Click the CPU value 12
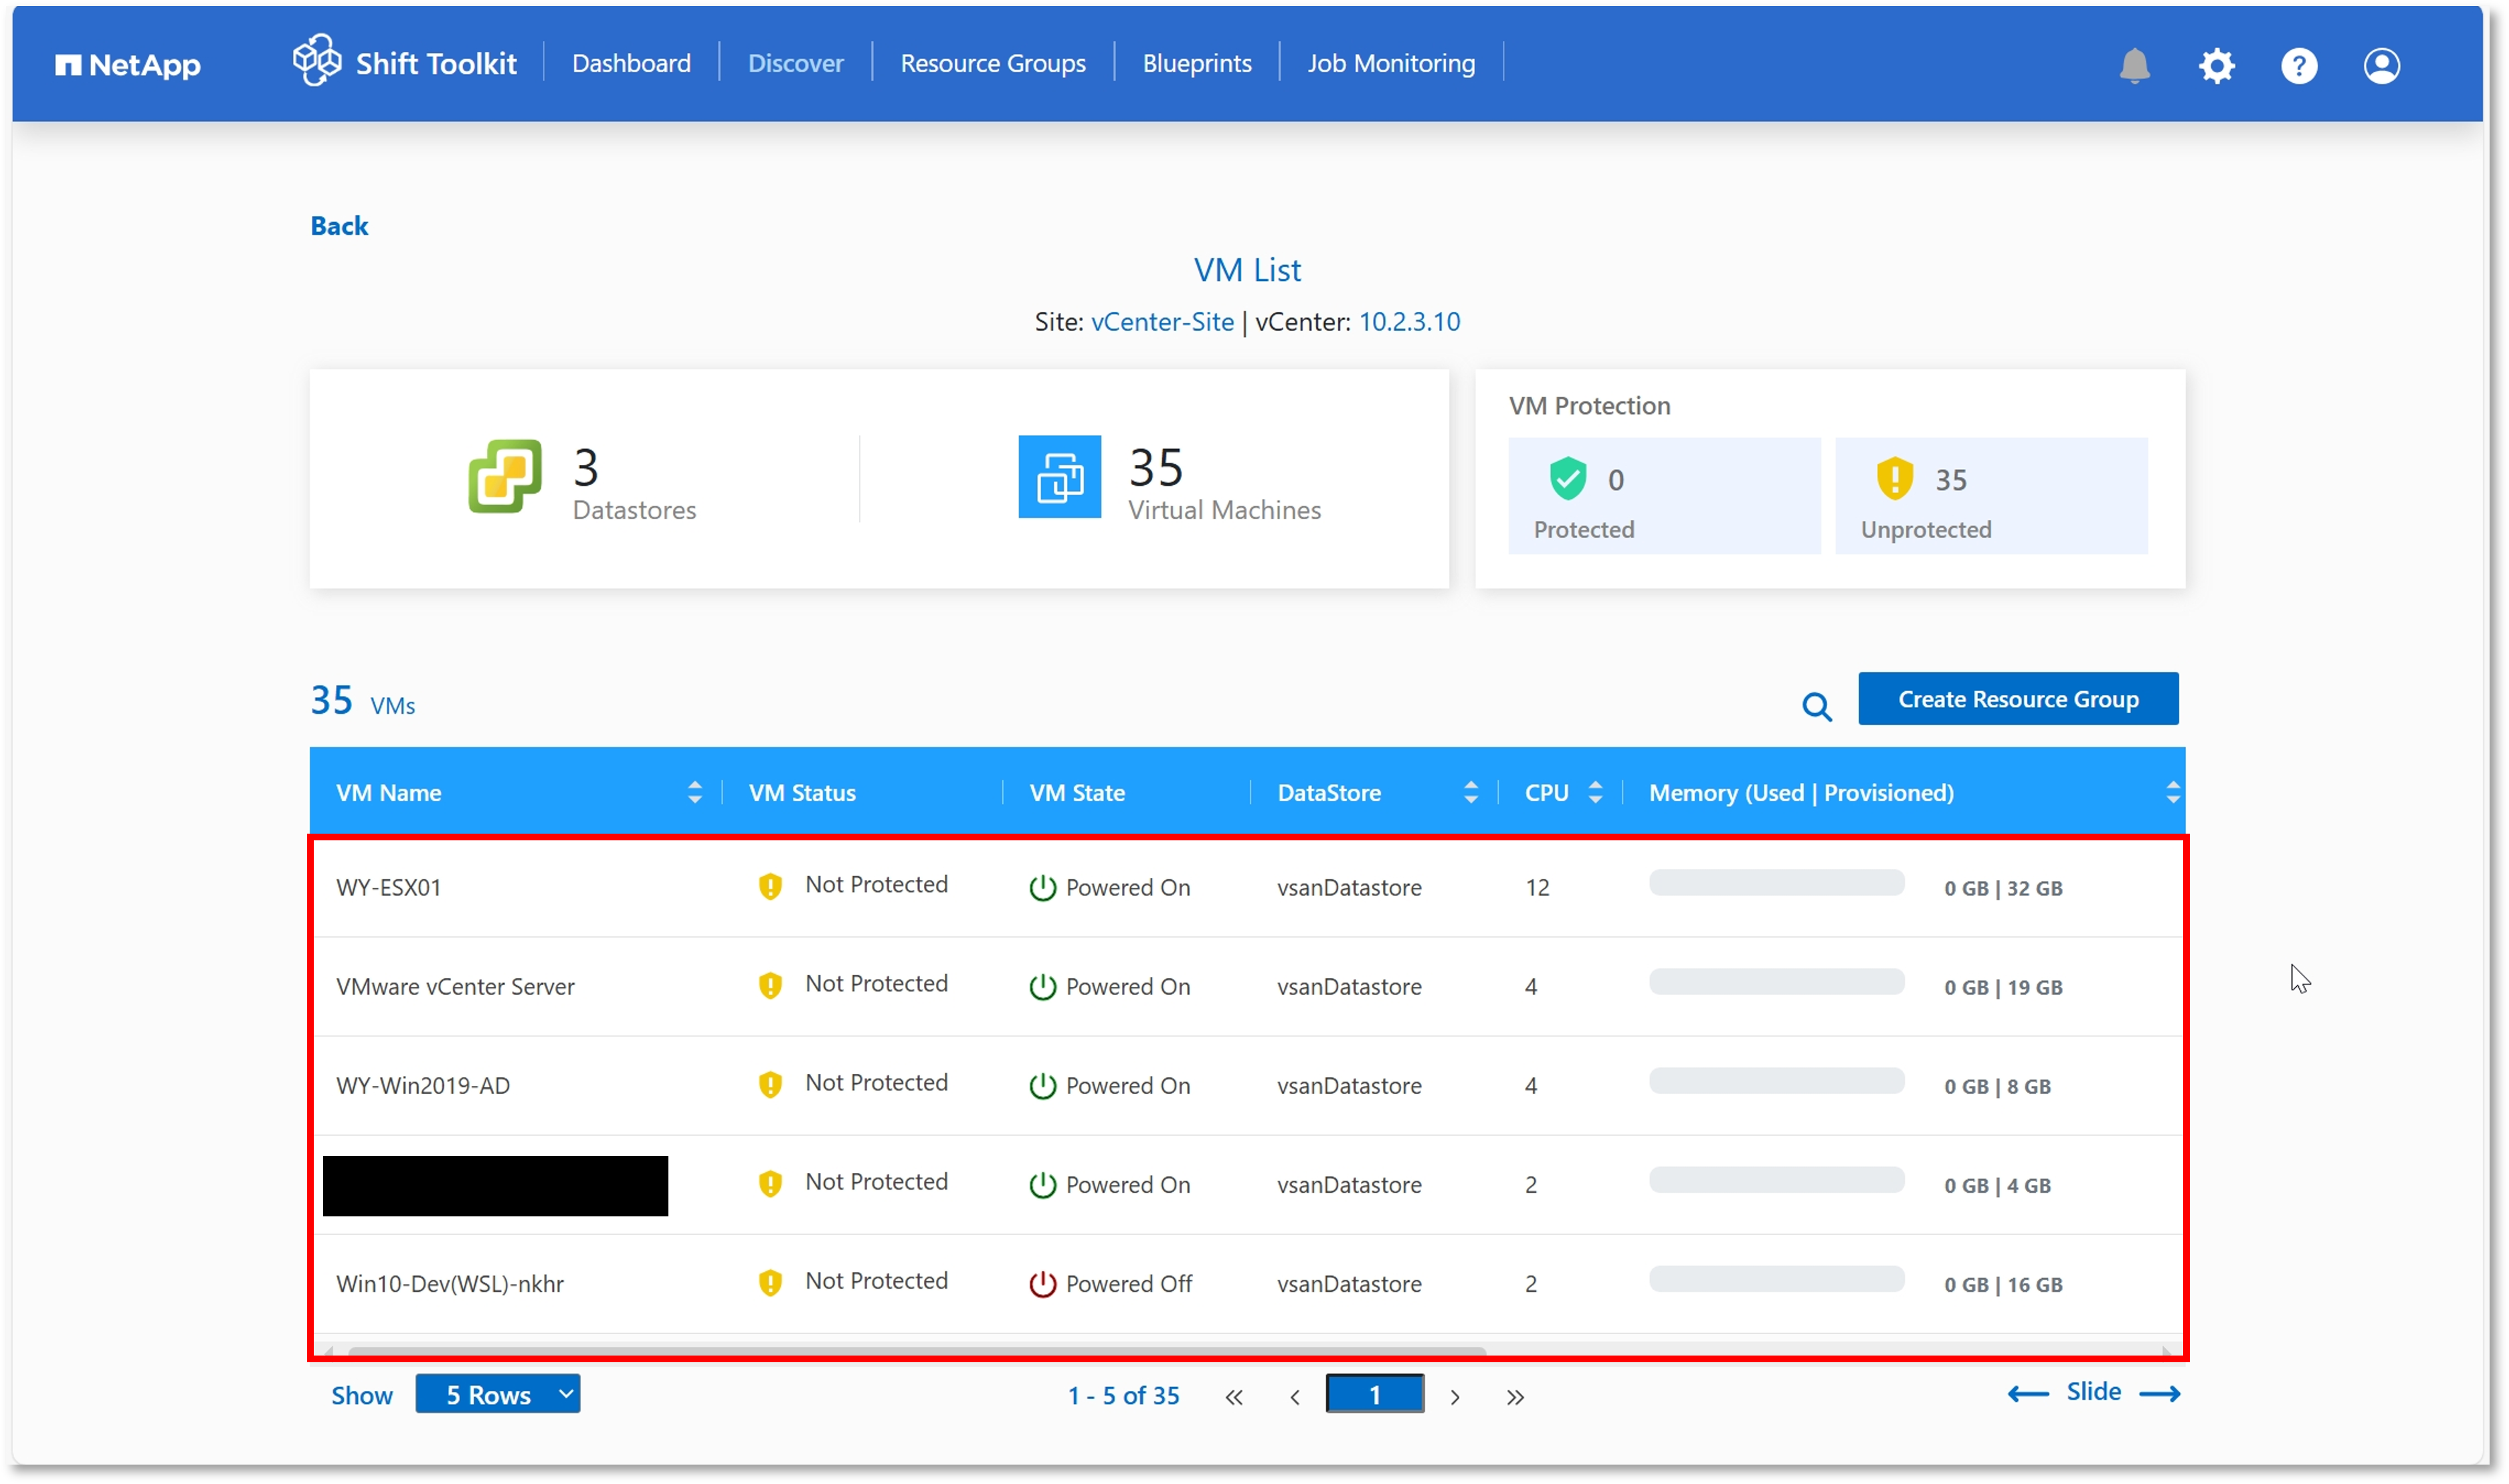Viewport: 2509px width, 1484px height. click(x=1536, y=887)
